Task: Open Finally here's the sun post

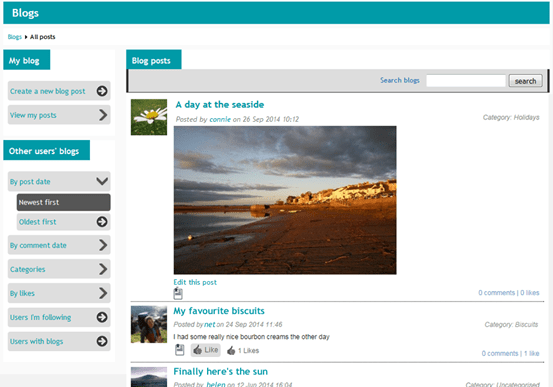Action: [220, 371]
